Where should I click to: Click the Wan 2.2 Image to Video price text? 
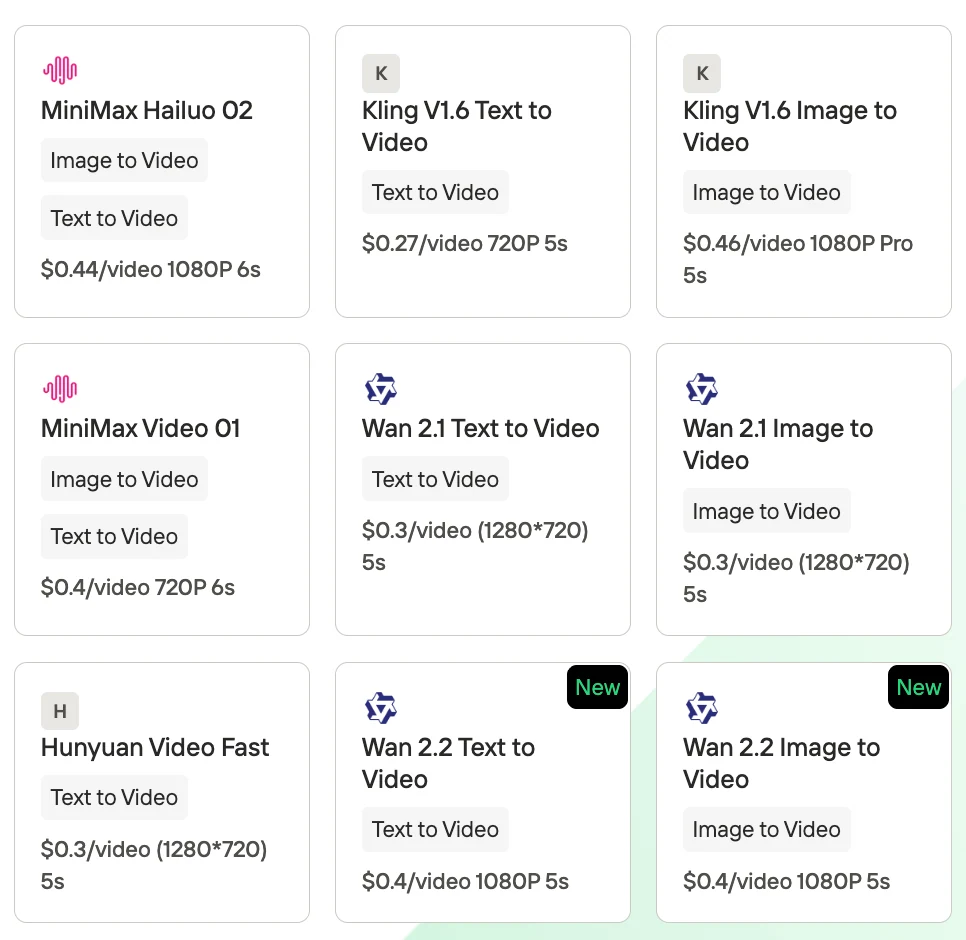[x=786, y=881]
